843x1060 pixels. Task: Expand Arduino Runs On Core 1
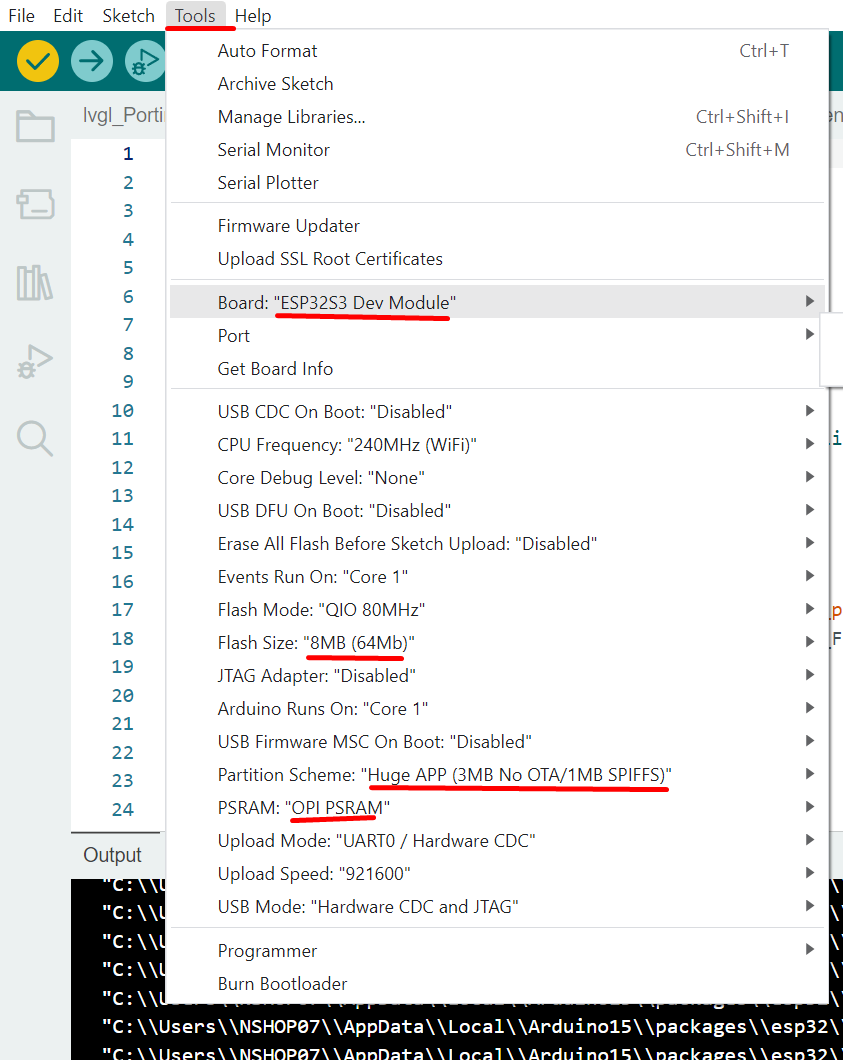click(x=497, y=709)
